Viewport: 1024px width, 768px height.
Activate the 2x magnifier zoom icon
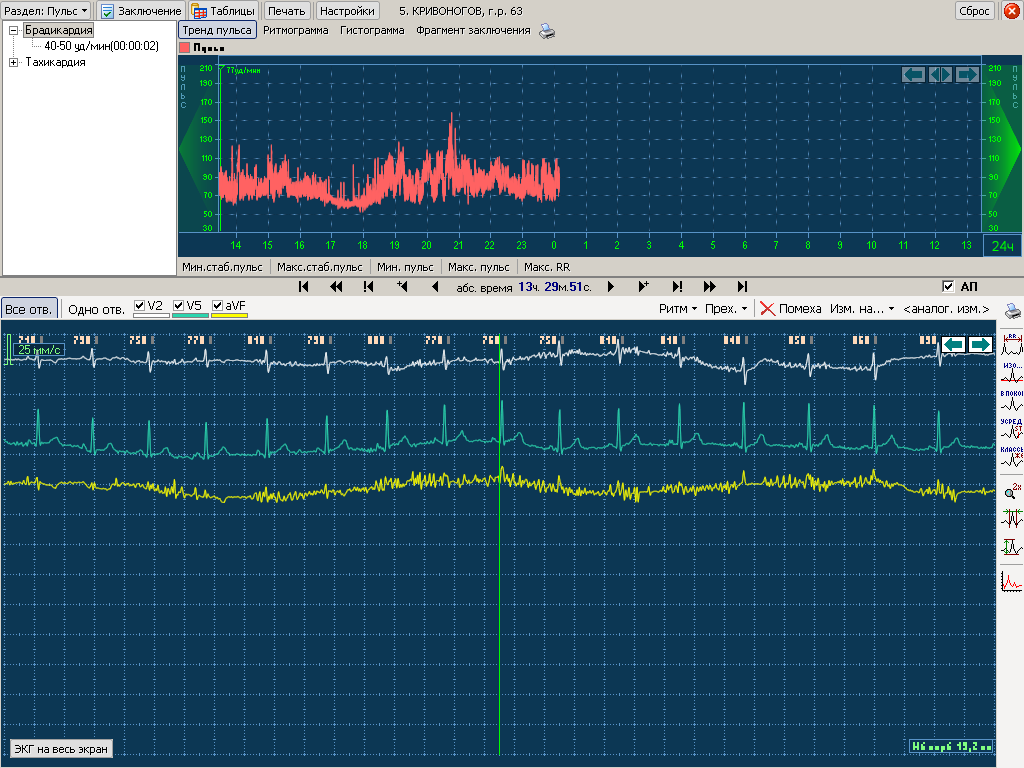click(x=1012, y=491)
